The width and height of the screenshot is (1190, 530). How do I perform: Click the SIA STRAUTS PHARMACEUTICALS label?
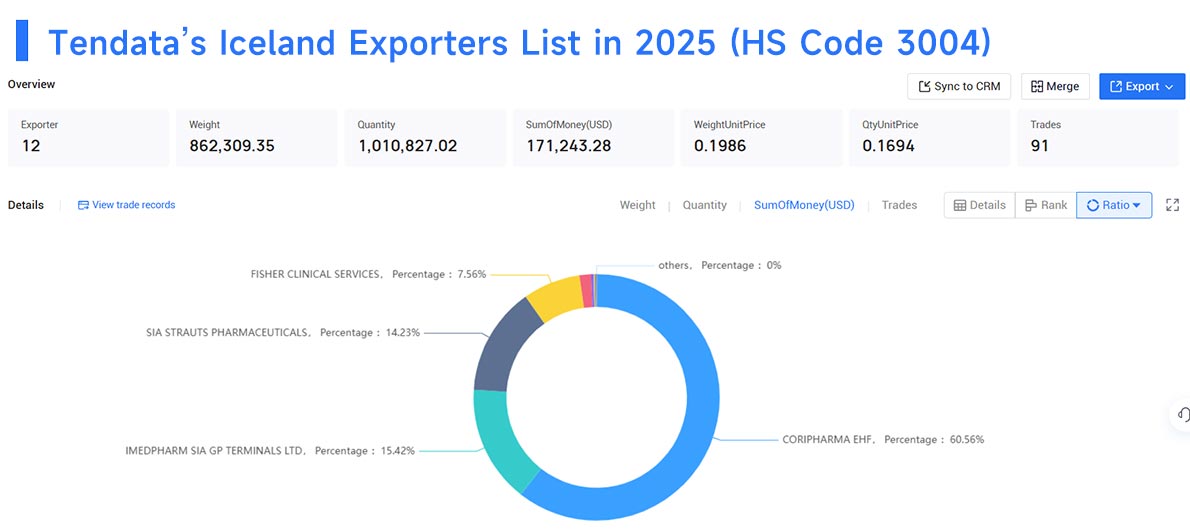pyautogui.click(x=283, y=332)
